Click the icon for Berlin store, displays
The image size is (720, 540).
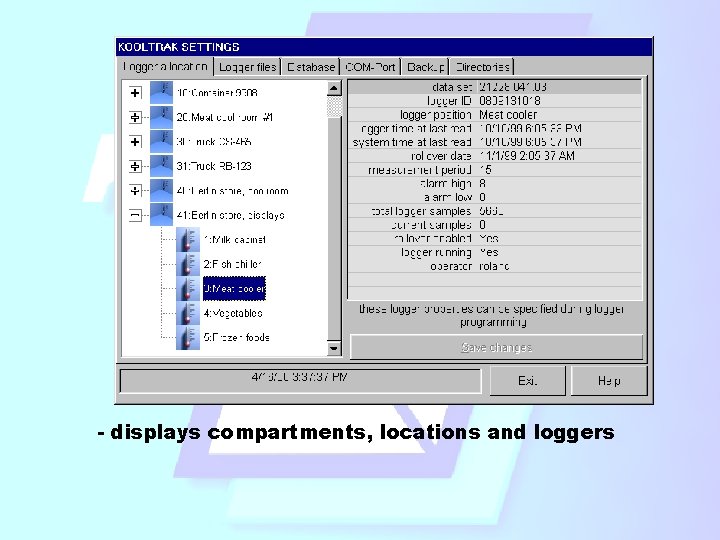[x=161, y=215]
